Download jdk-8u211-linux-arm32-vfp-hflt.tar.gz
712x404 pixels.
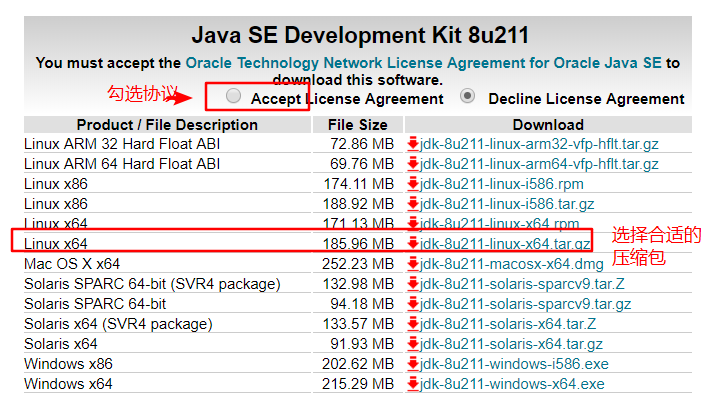539,144
